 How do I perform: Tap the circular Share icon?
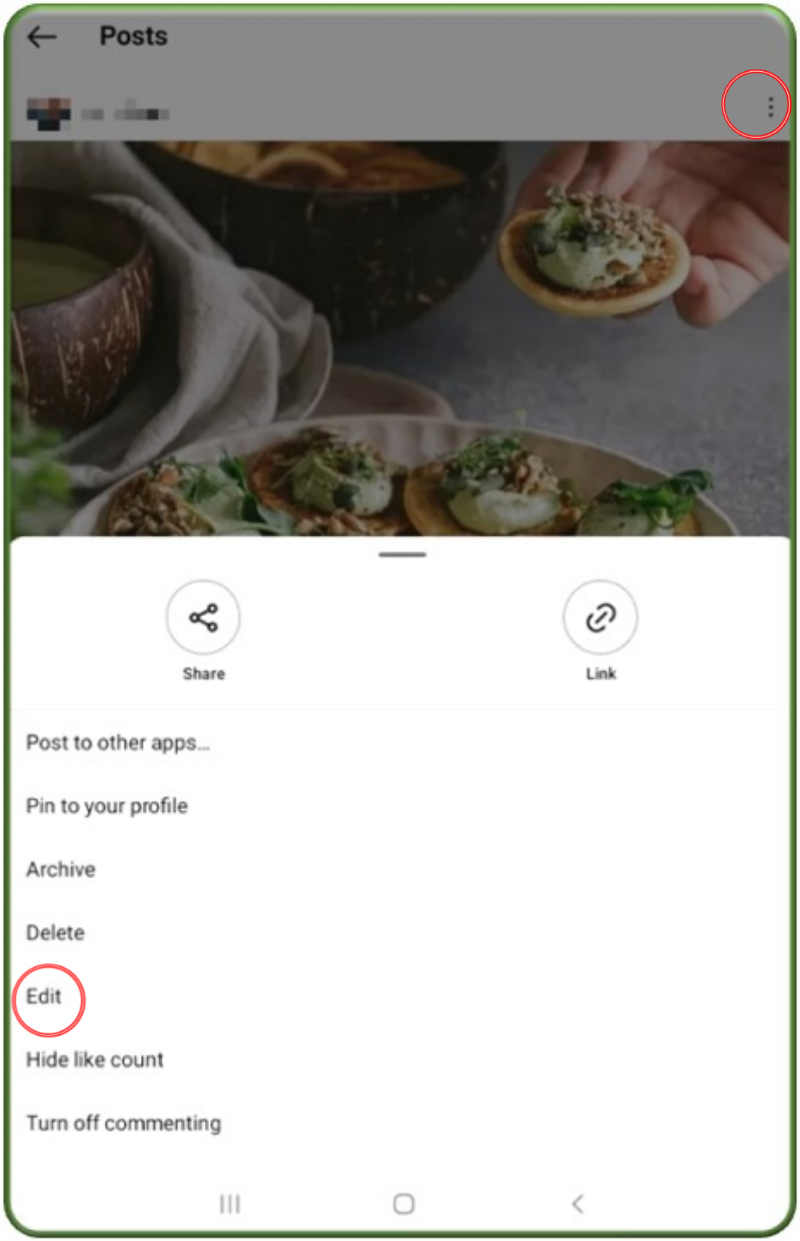[203, 618]
